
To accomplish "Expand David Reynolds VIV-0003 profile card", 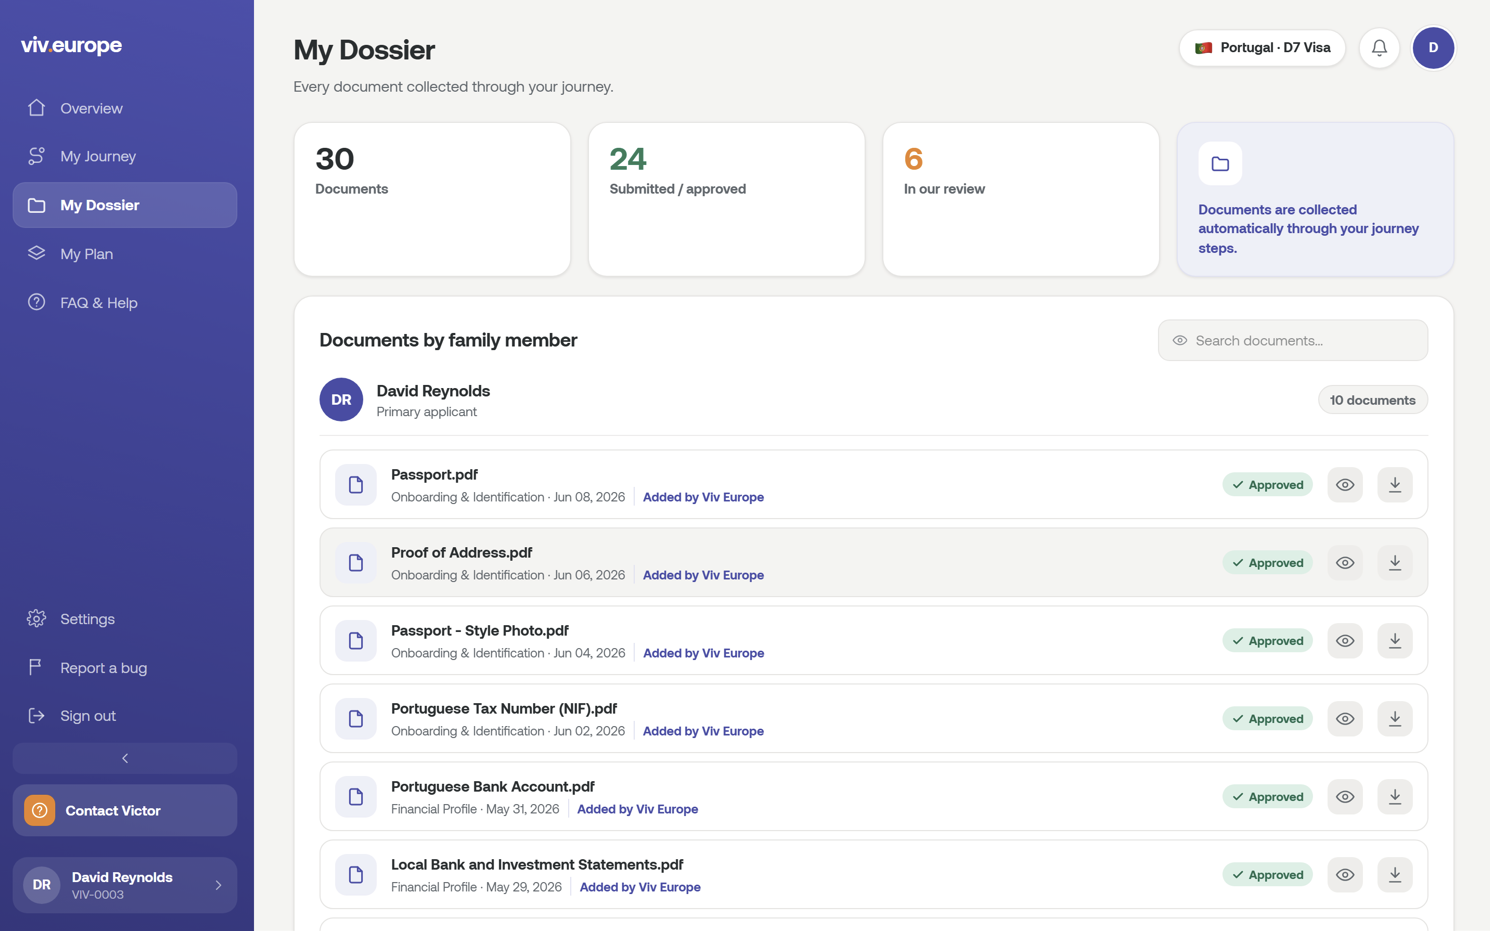I will [x=125, y=885].
